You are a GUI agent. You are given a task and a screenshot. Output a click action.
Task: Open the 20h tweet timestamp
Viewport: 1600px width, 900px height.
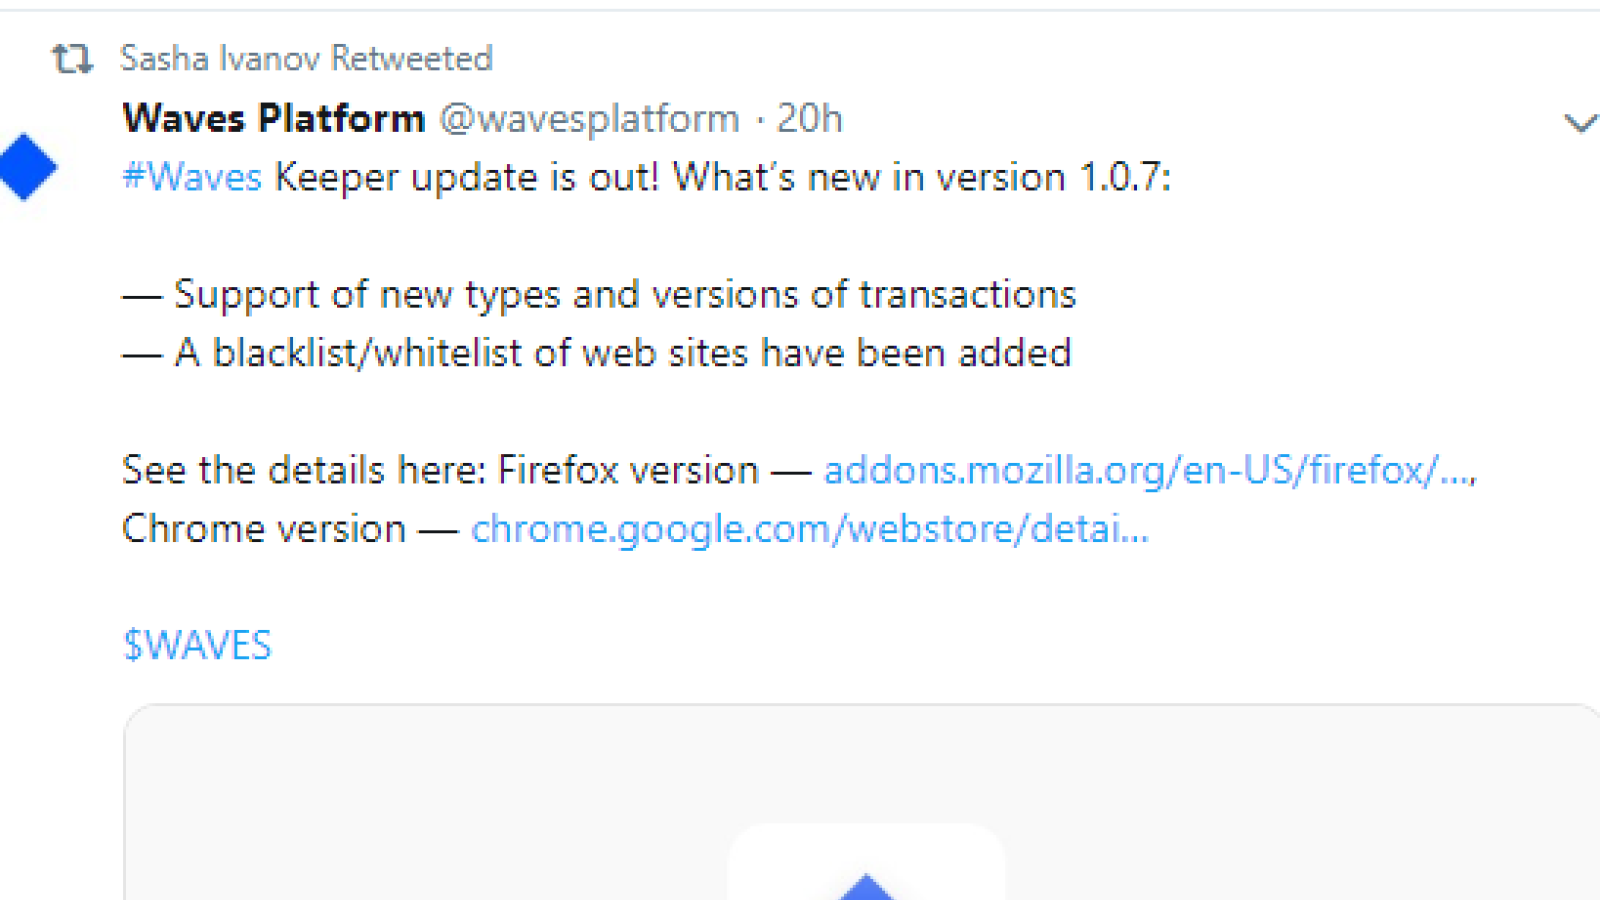[810, 118]
